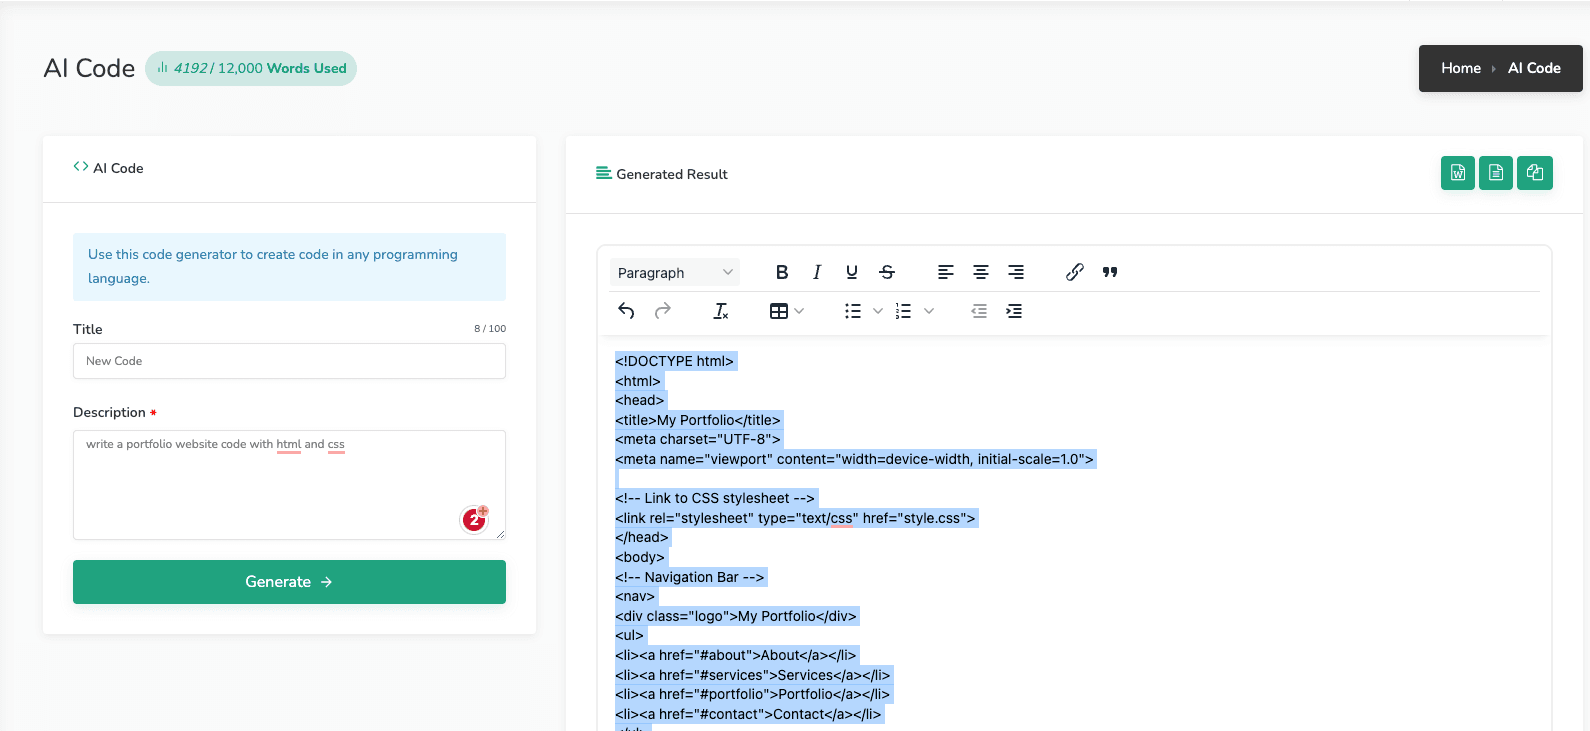Undo the last edit

click(627, 311)
